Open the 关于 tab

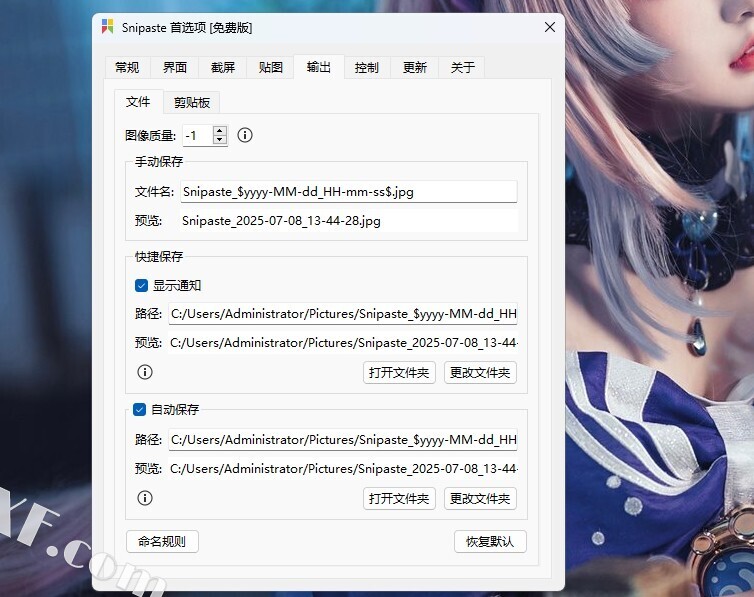(x=463, y=67)
